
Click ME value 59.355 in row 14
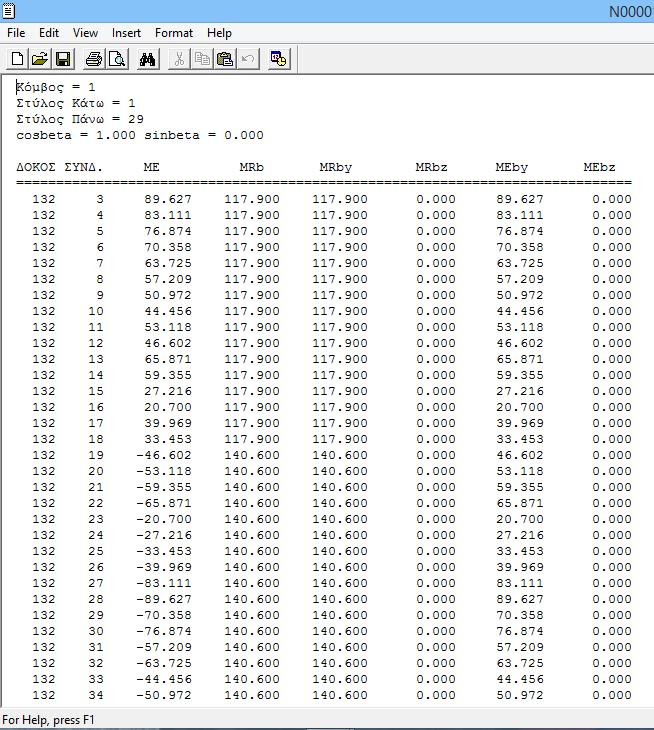168,375
